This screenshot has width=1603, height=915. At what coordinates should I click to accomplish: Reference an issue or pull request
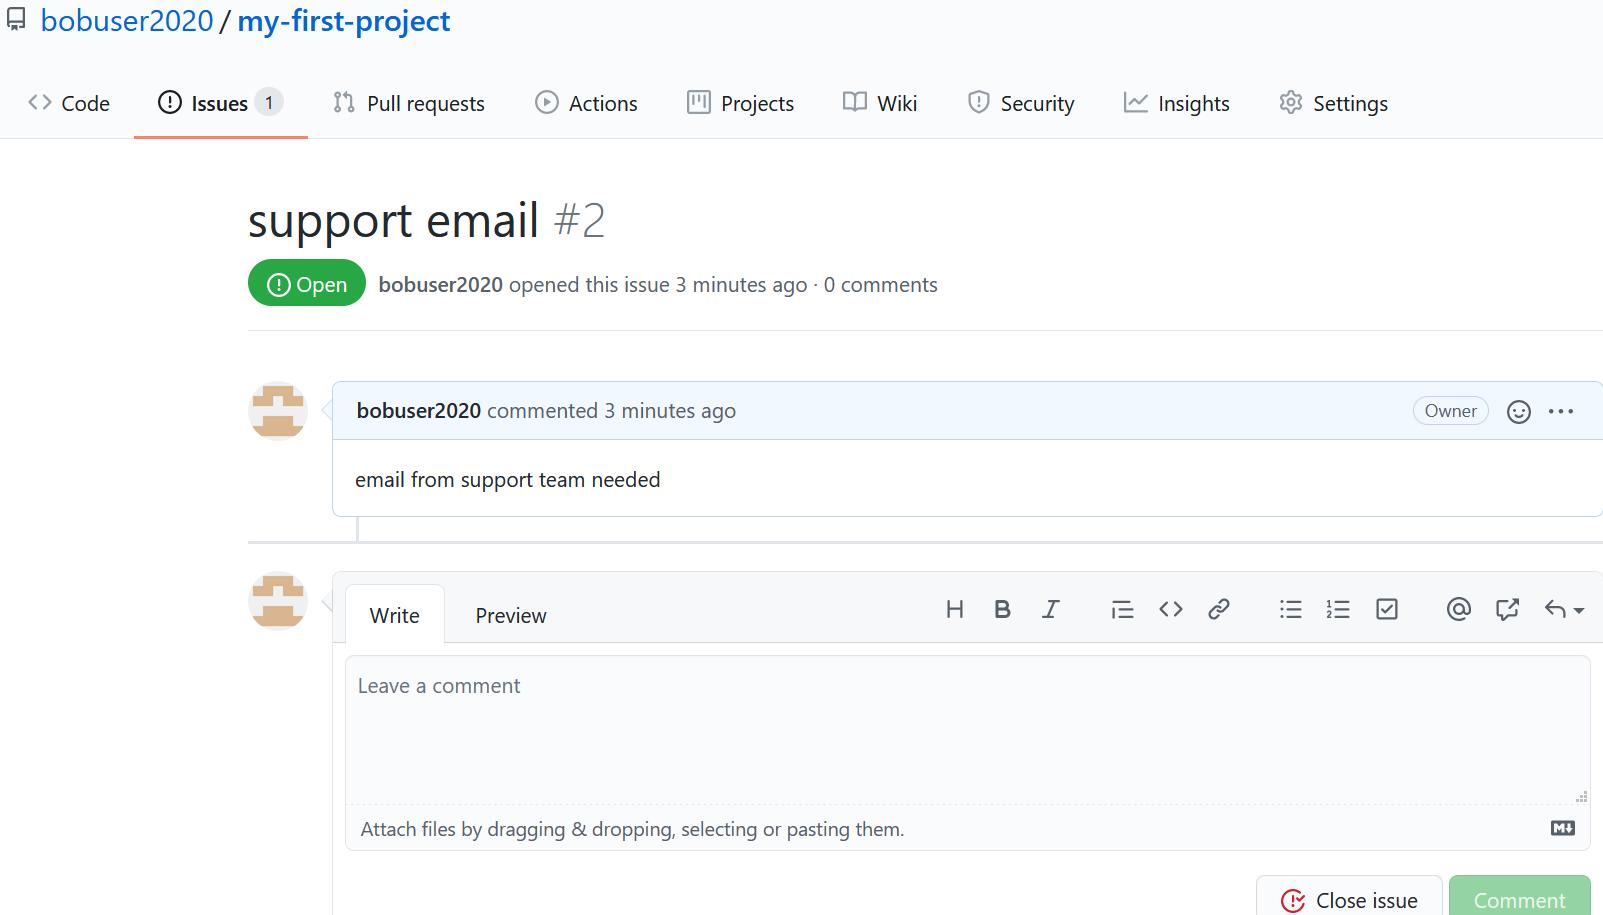(x=1507, y=609)
